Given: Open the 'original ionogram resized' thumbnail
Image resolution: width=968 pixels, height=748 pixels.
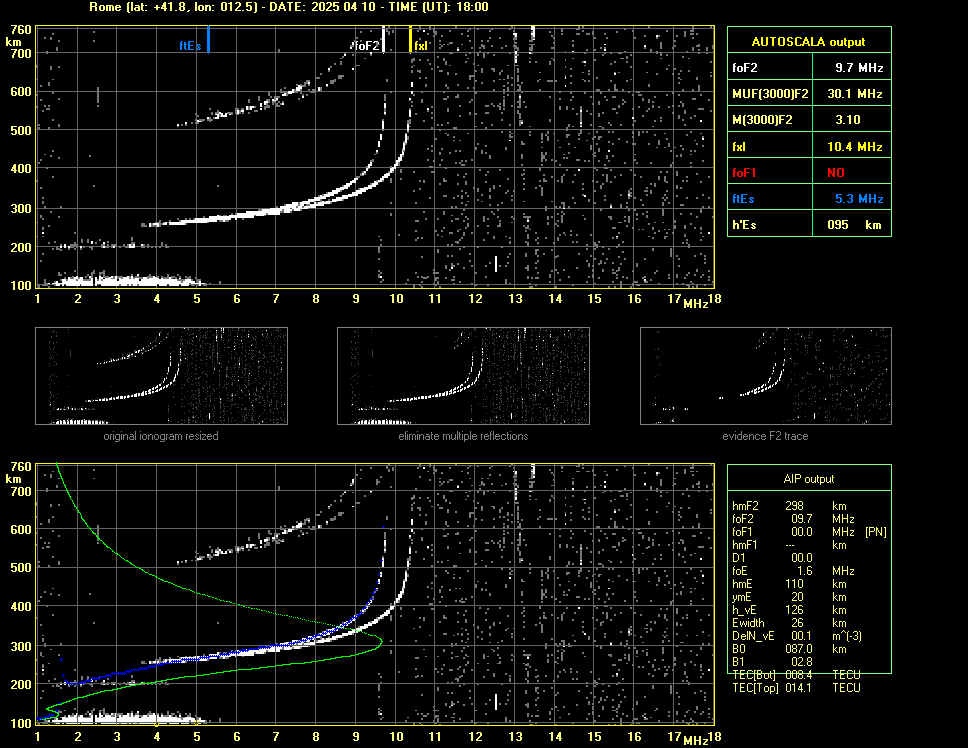Looking at the screenshot, I should pyautogui.click(x=161, y=376).
